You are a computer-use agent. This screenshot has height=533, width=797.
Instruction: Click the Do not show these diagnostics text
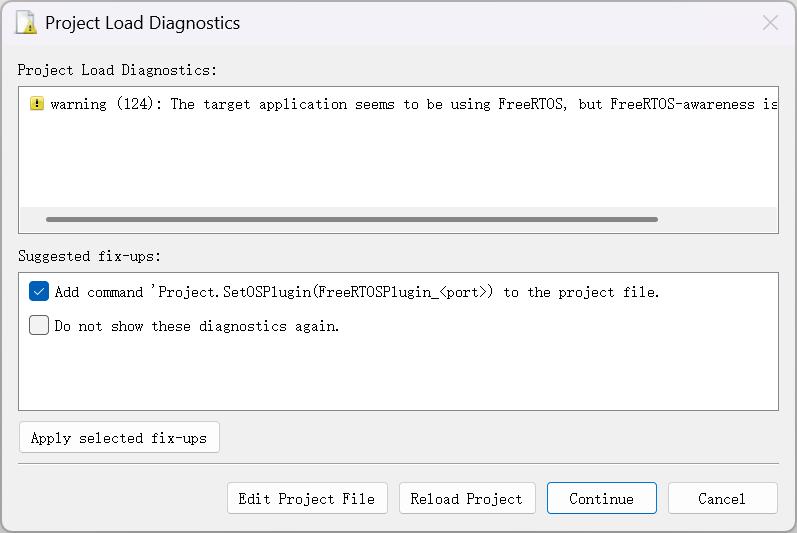197,326
